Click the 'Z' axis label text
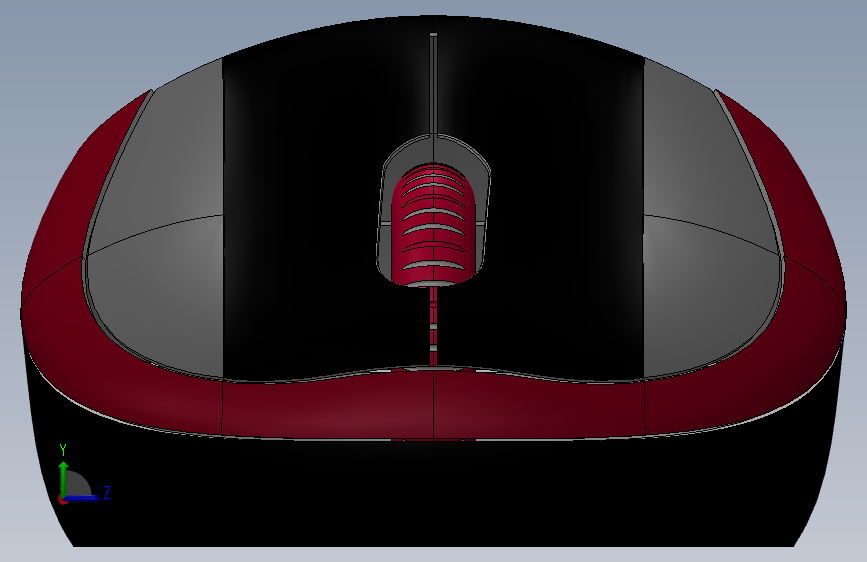 click(107, 492)
